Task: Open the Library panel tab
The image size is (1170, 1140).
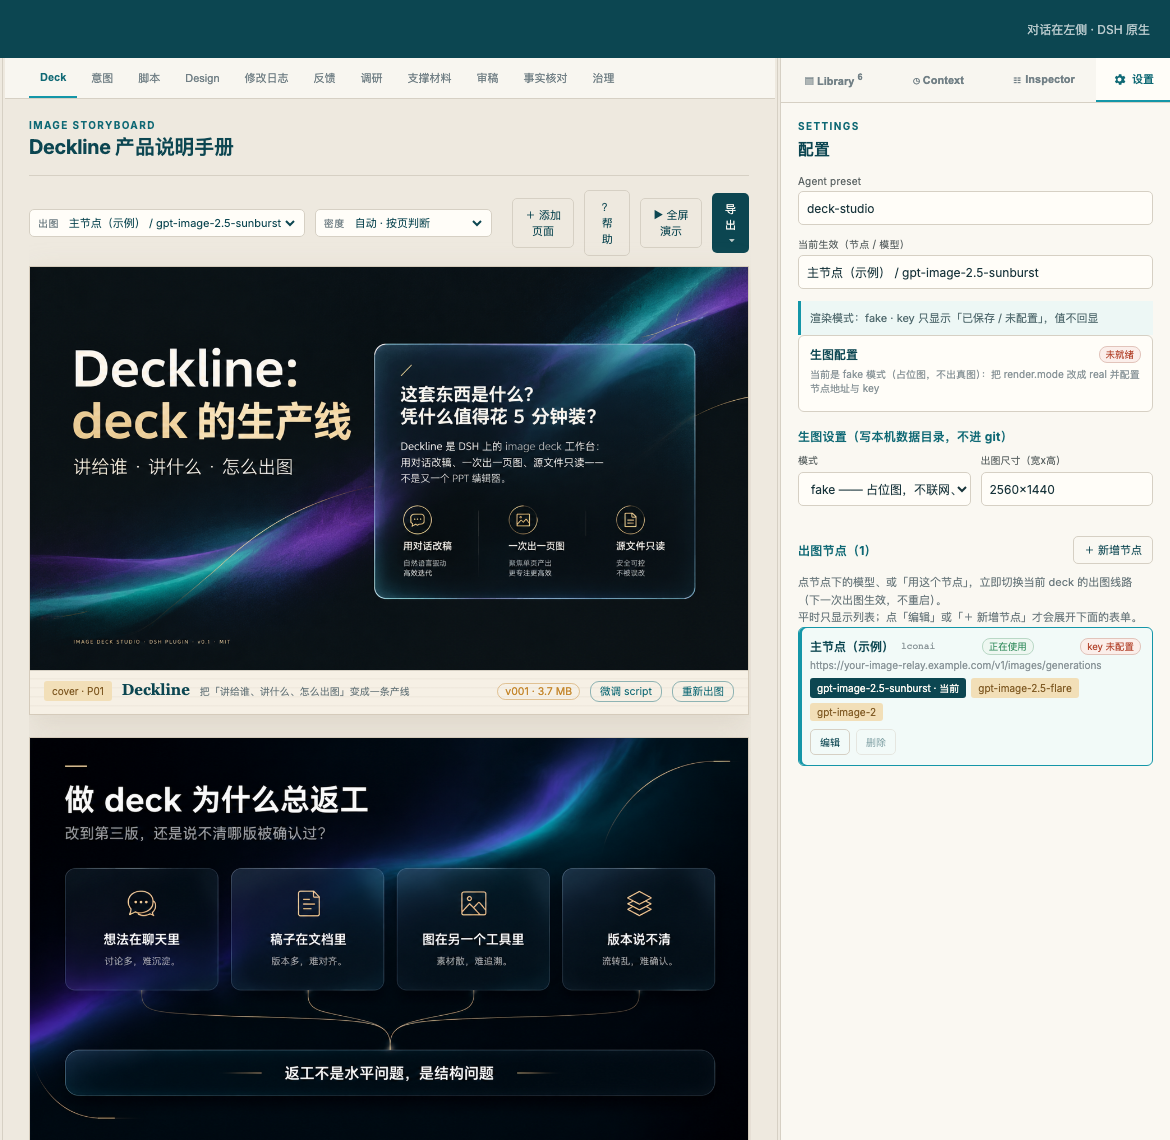Action: [833, 81]
